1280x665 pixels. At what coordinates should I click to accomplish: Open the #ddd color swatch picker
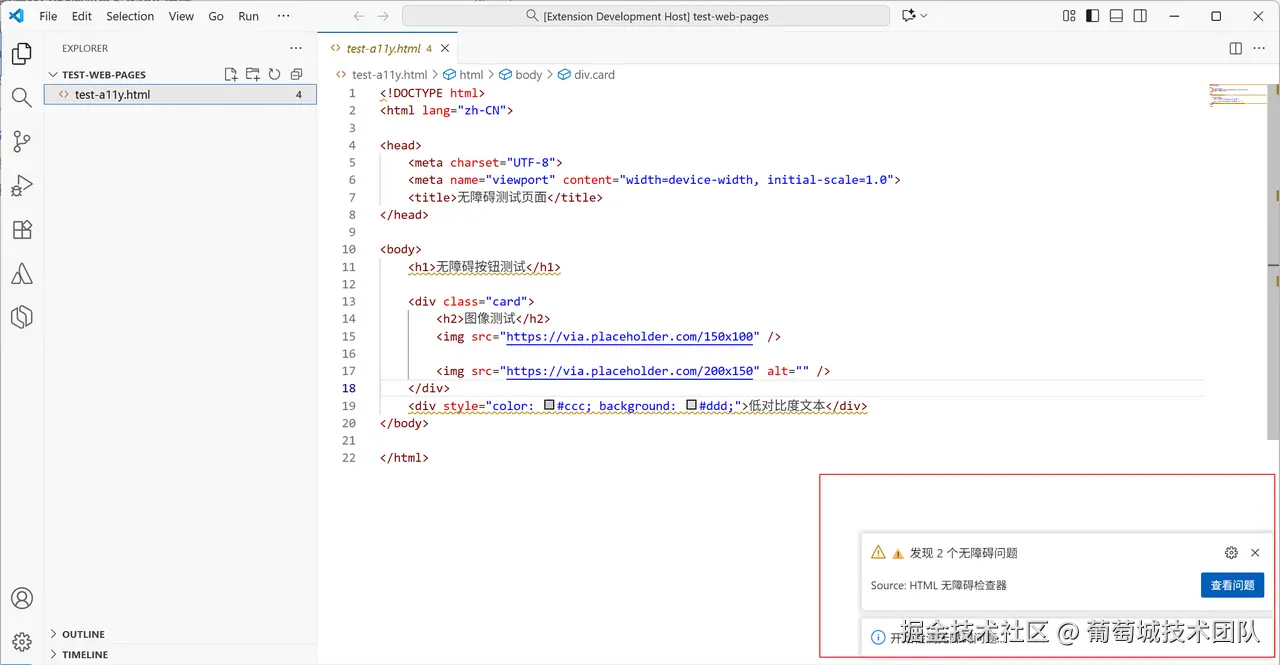pyautogui.click(x=691, y=405)
